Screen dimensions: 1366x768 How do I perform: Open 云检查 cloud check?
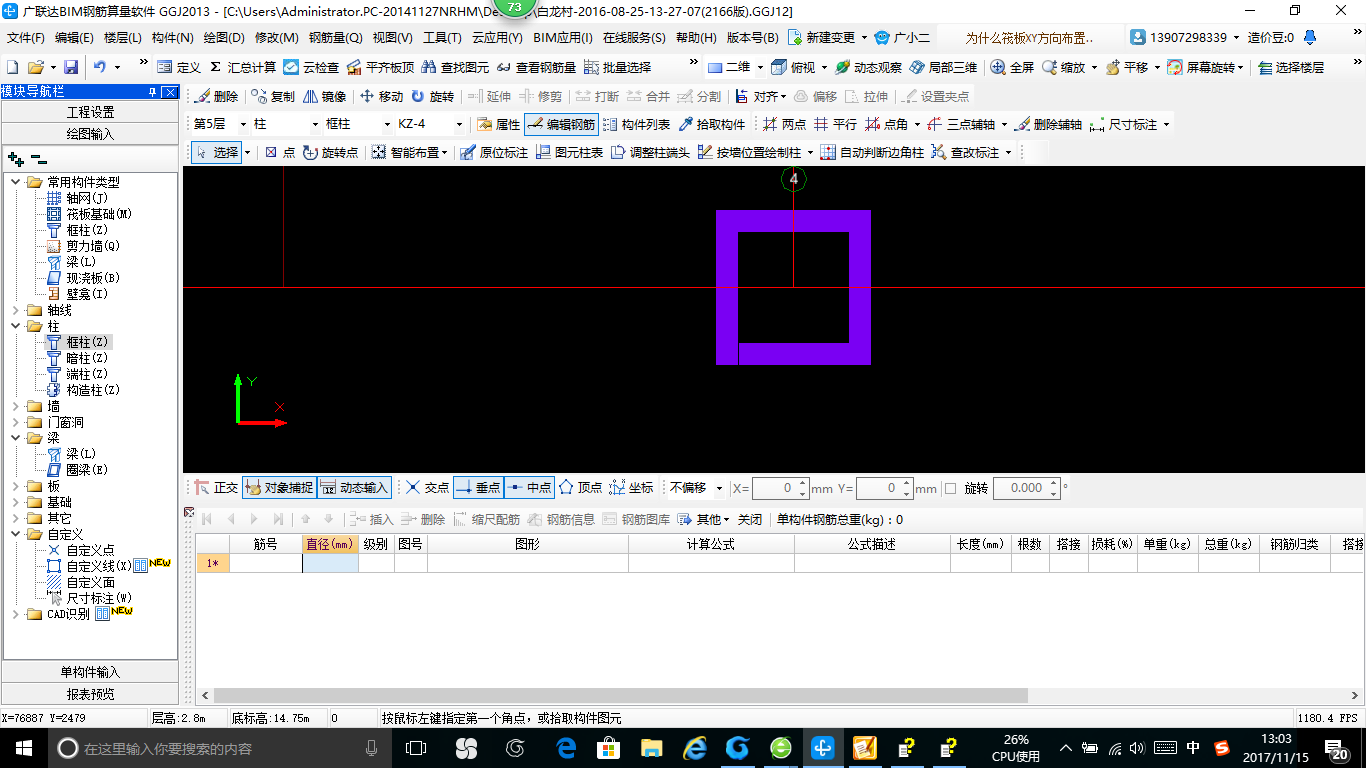pos(311,67)
